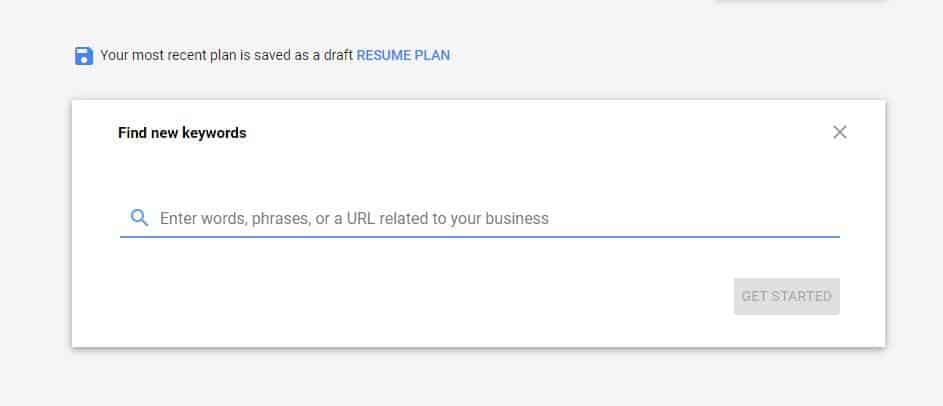Close the Find new keywords card

click(x=840, y=132)
